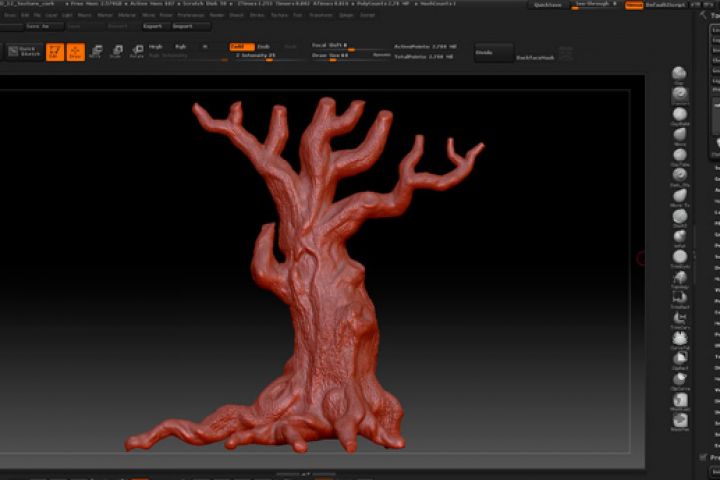This screenshot has height=480, width=720.
Task: Toggle the Menus button in title bar
Action: [x=634, y=5]
